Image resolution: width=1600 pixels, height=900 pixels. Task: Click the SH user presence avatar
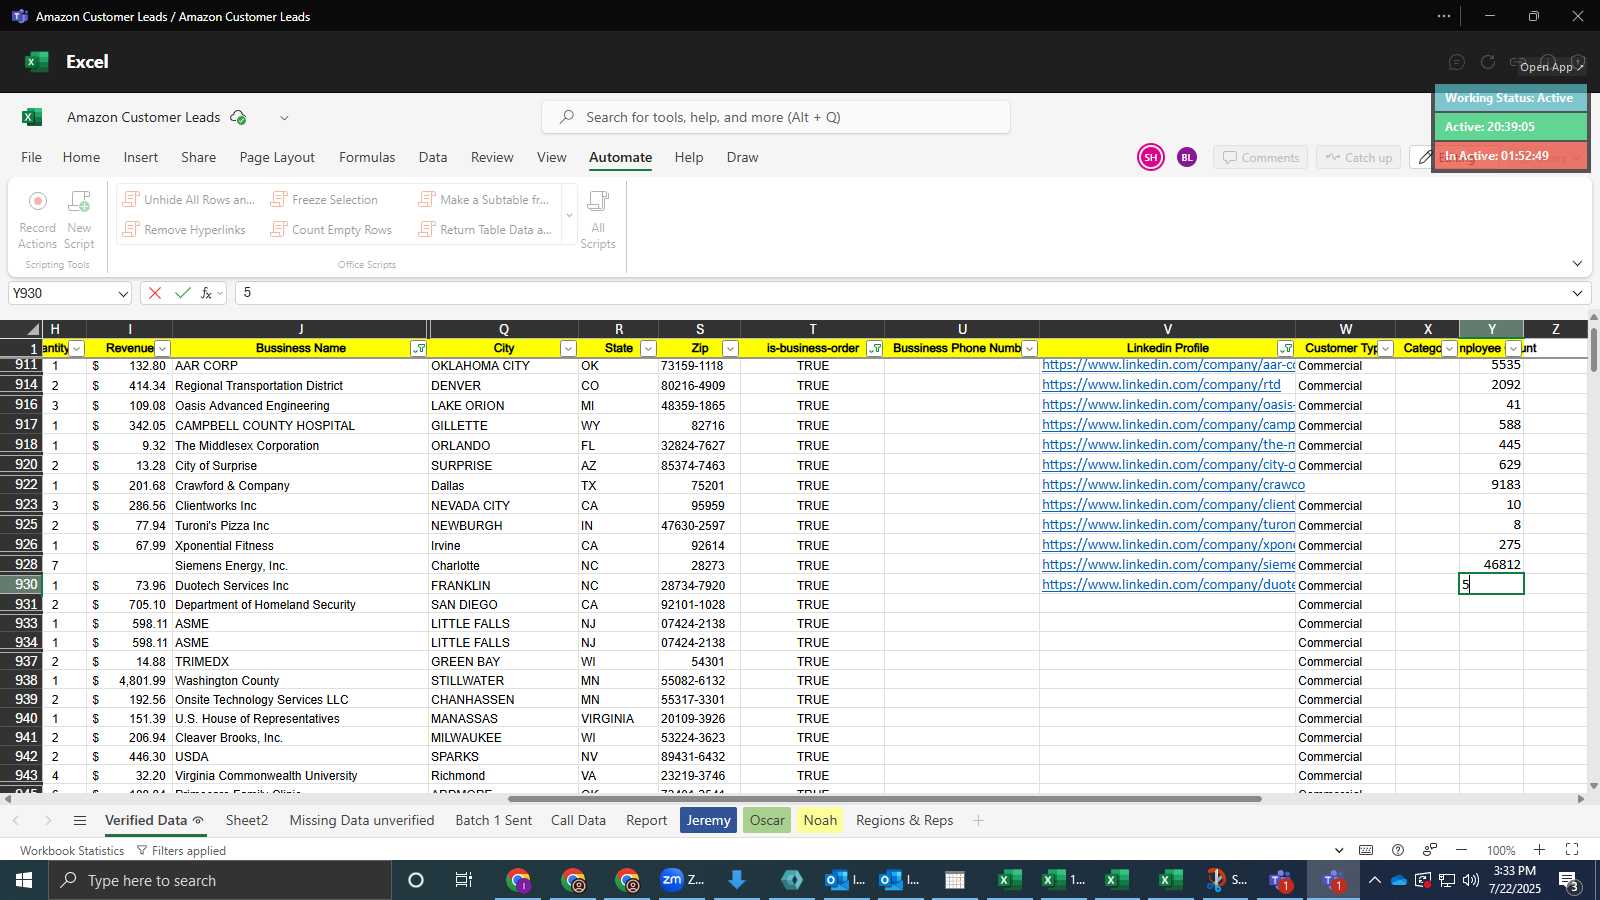tap(1151, 157)
